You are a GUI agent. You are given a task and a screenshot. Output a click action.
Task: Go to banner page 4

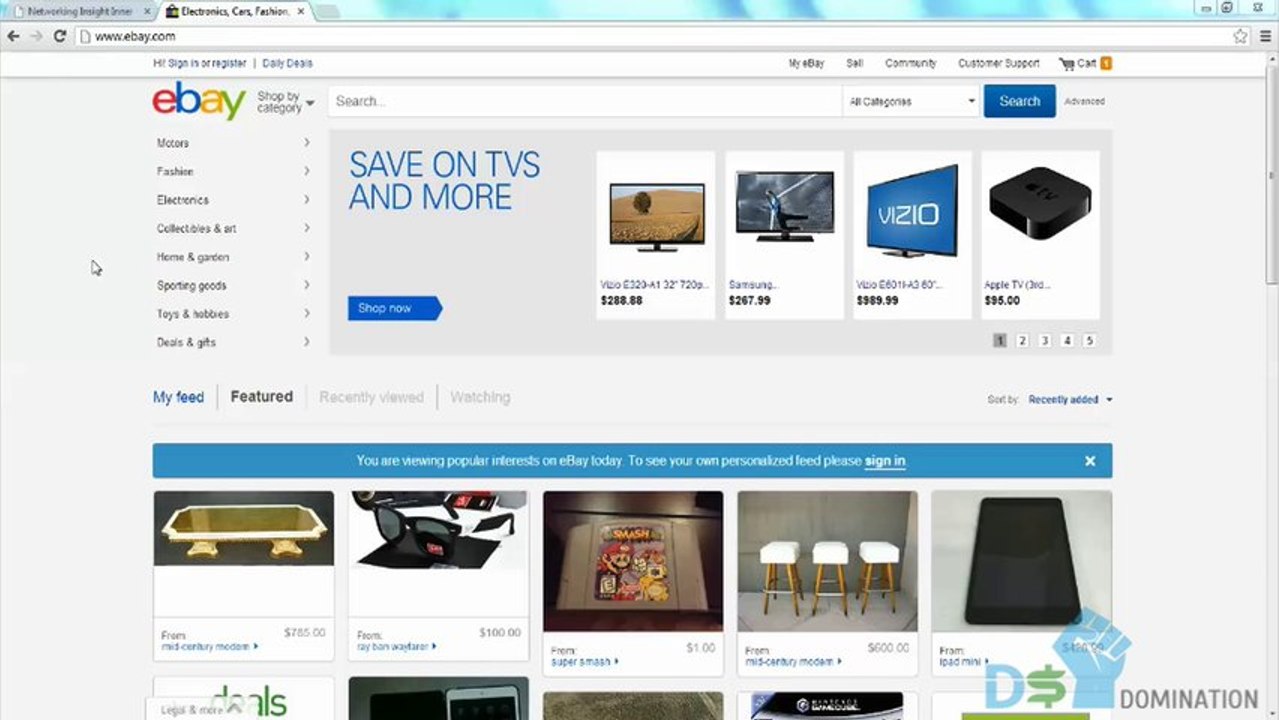point(1067,340)
